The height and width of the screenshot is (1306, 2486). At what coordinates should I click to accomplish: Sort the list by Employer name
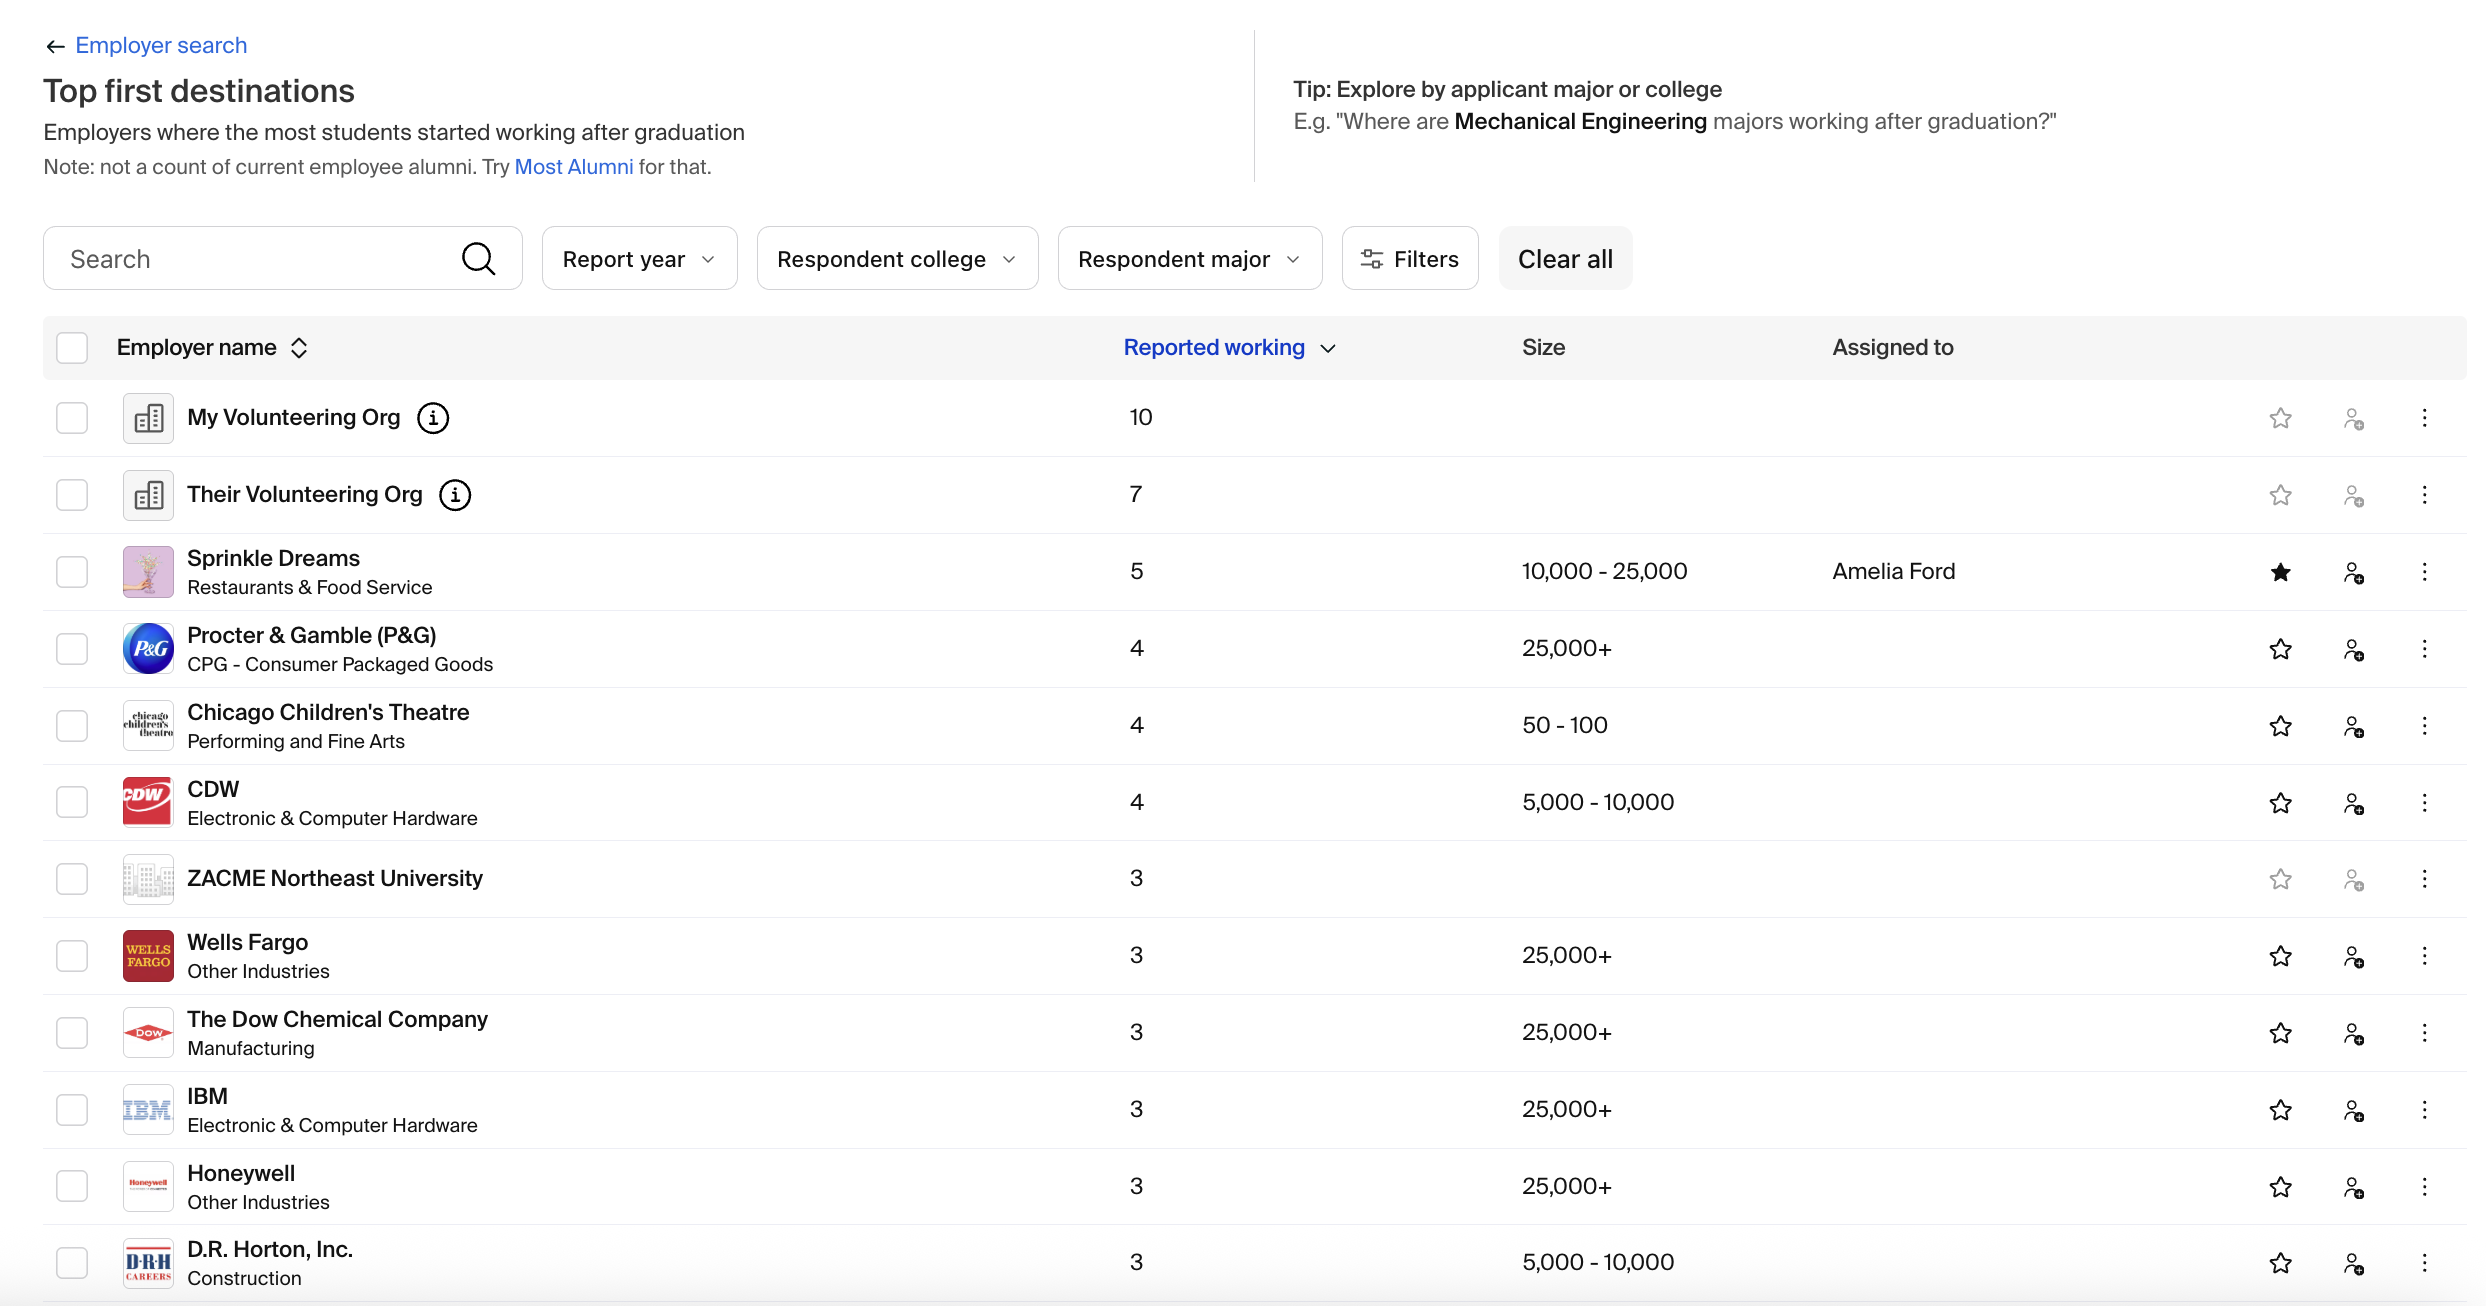(212, 348)
